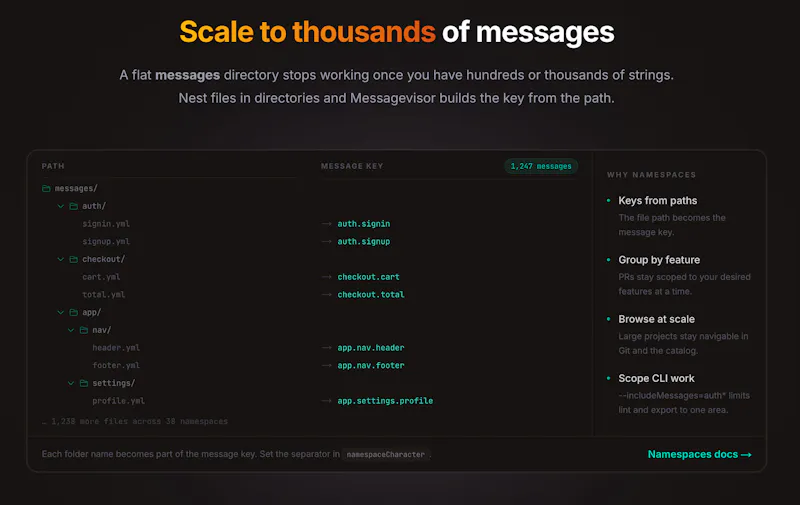Click the auth.signin message key

(x=364, y=223)
